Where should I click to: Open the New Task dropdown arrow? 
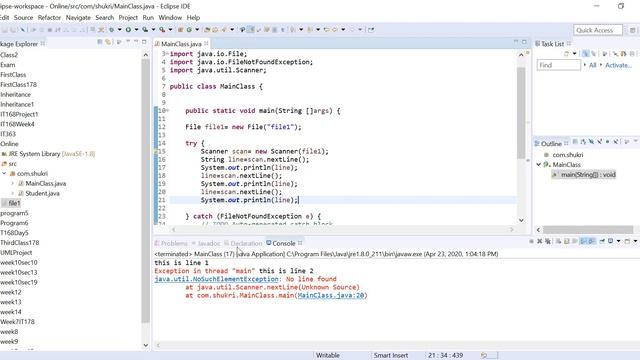click(x=575, y=53)
